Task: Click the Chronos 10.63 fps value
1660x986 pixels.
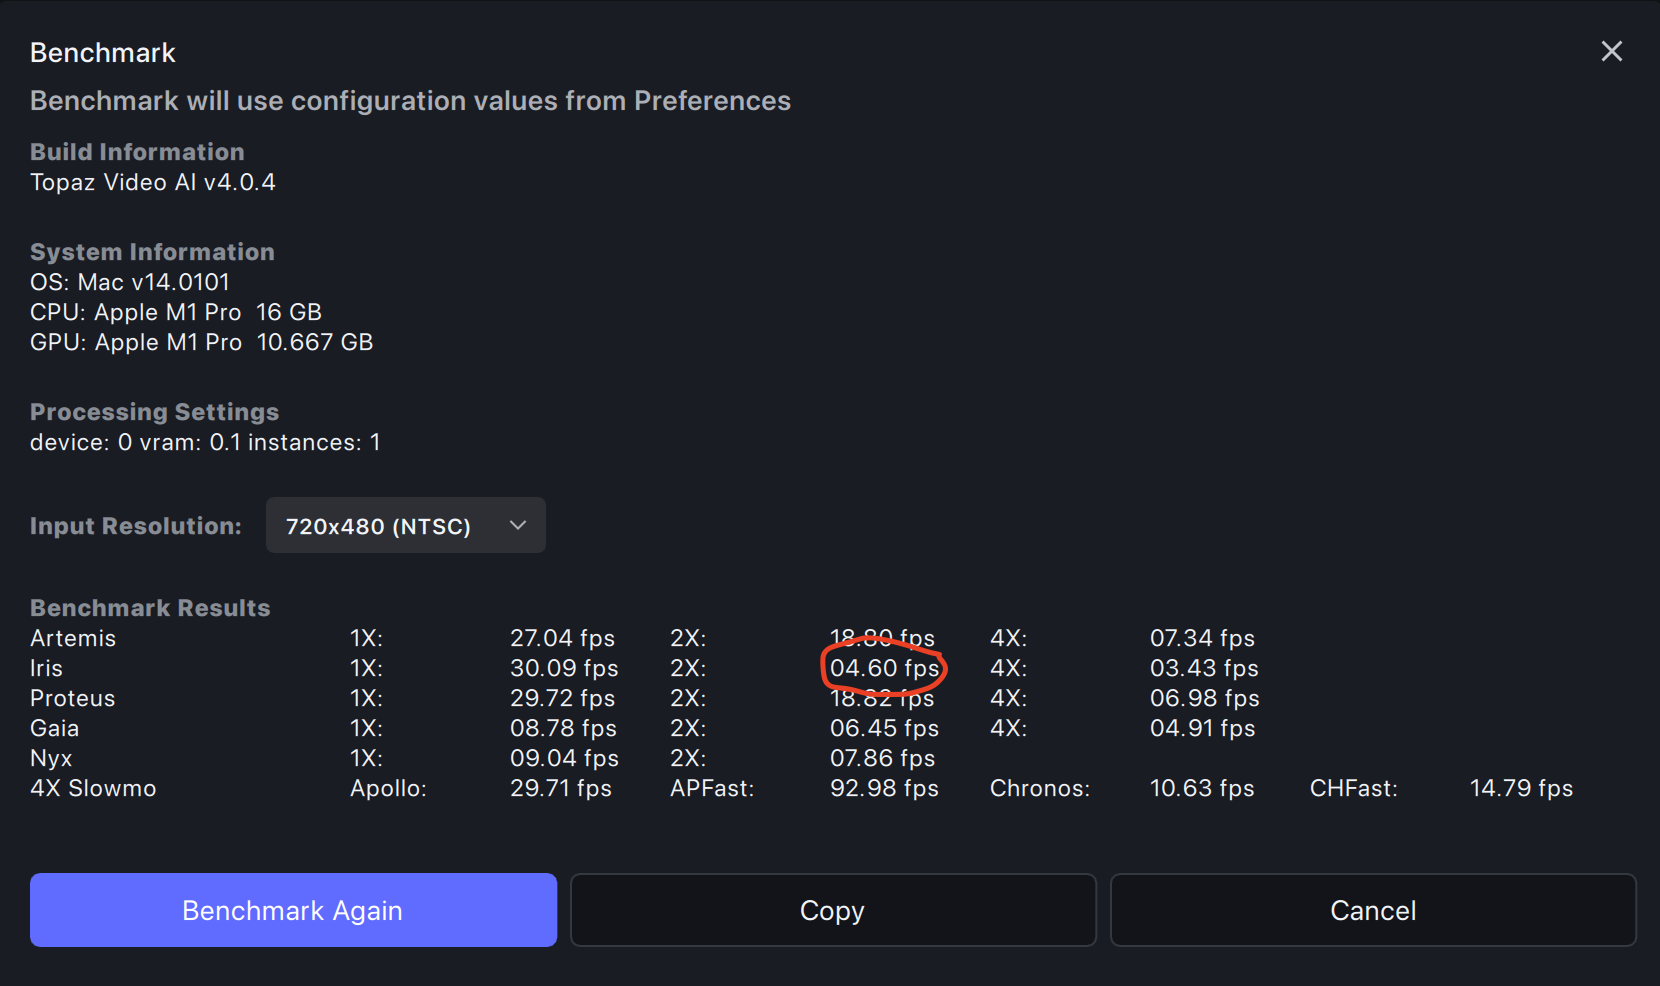Action: pyautogui.click(x=1201, y=788)
